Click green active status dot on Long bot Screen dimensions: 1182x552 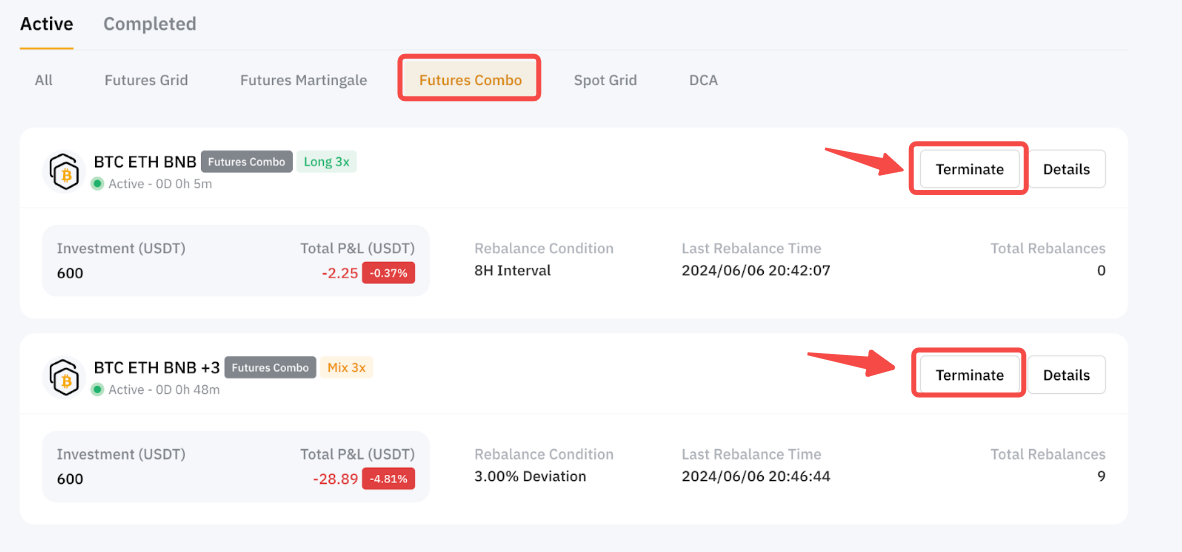pyautogui.click(x=98, y=184)
